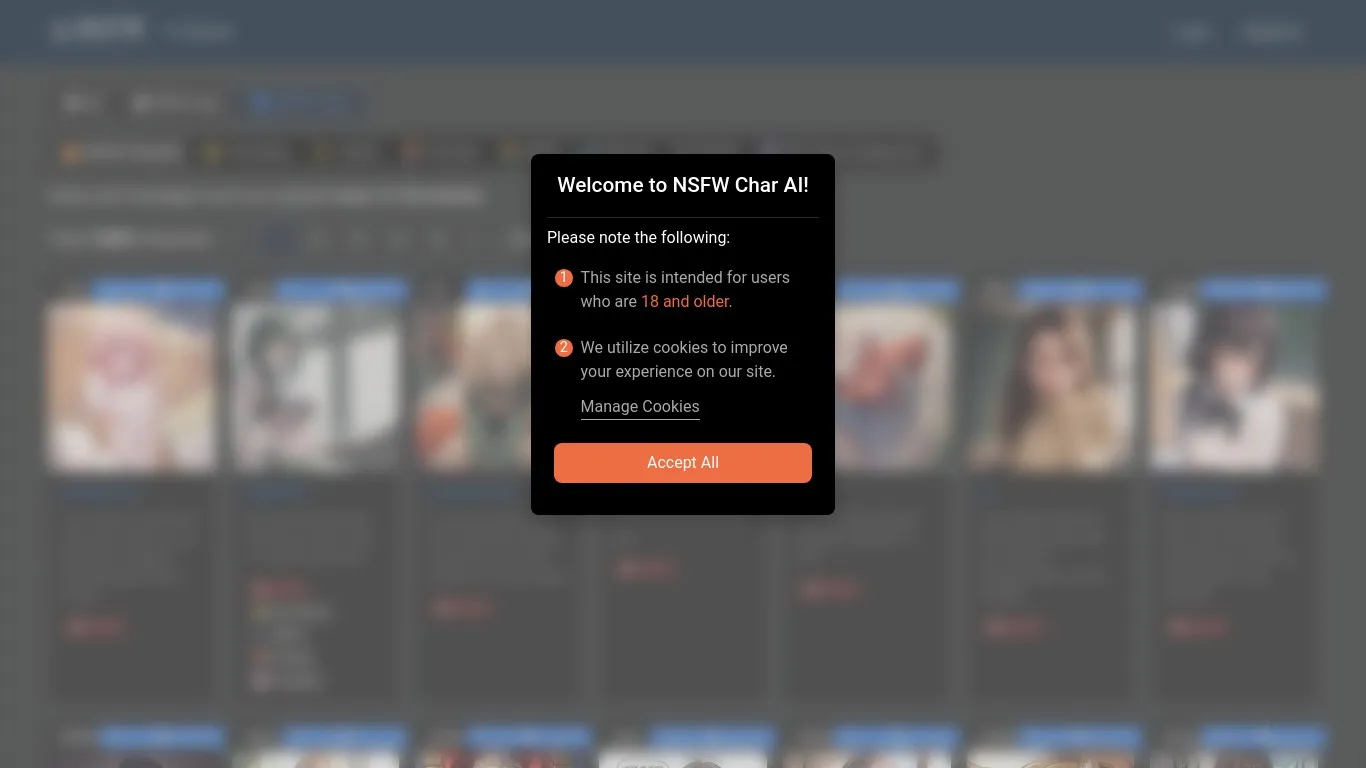
Task: Select the red-icon category chip in the filter row
Action: (x=438, y=152)
